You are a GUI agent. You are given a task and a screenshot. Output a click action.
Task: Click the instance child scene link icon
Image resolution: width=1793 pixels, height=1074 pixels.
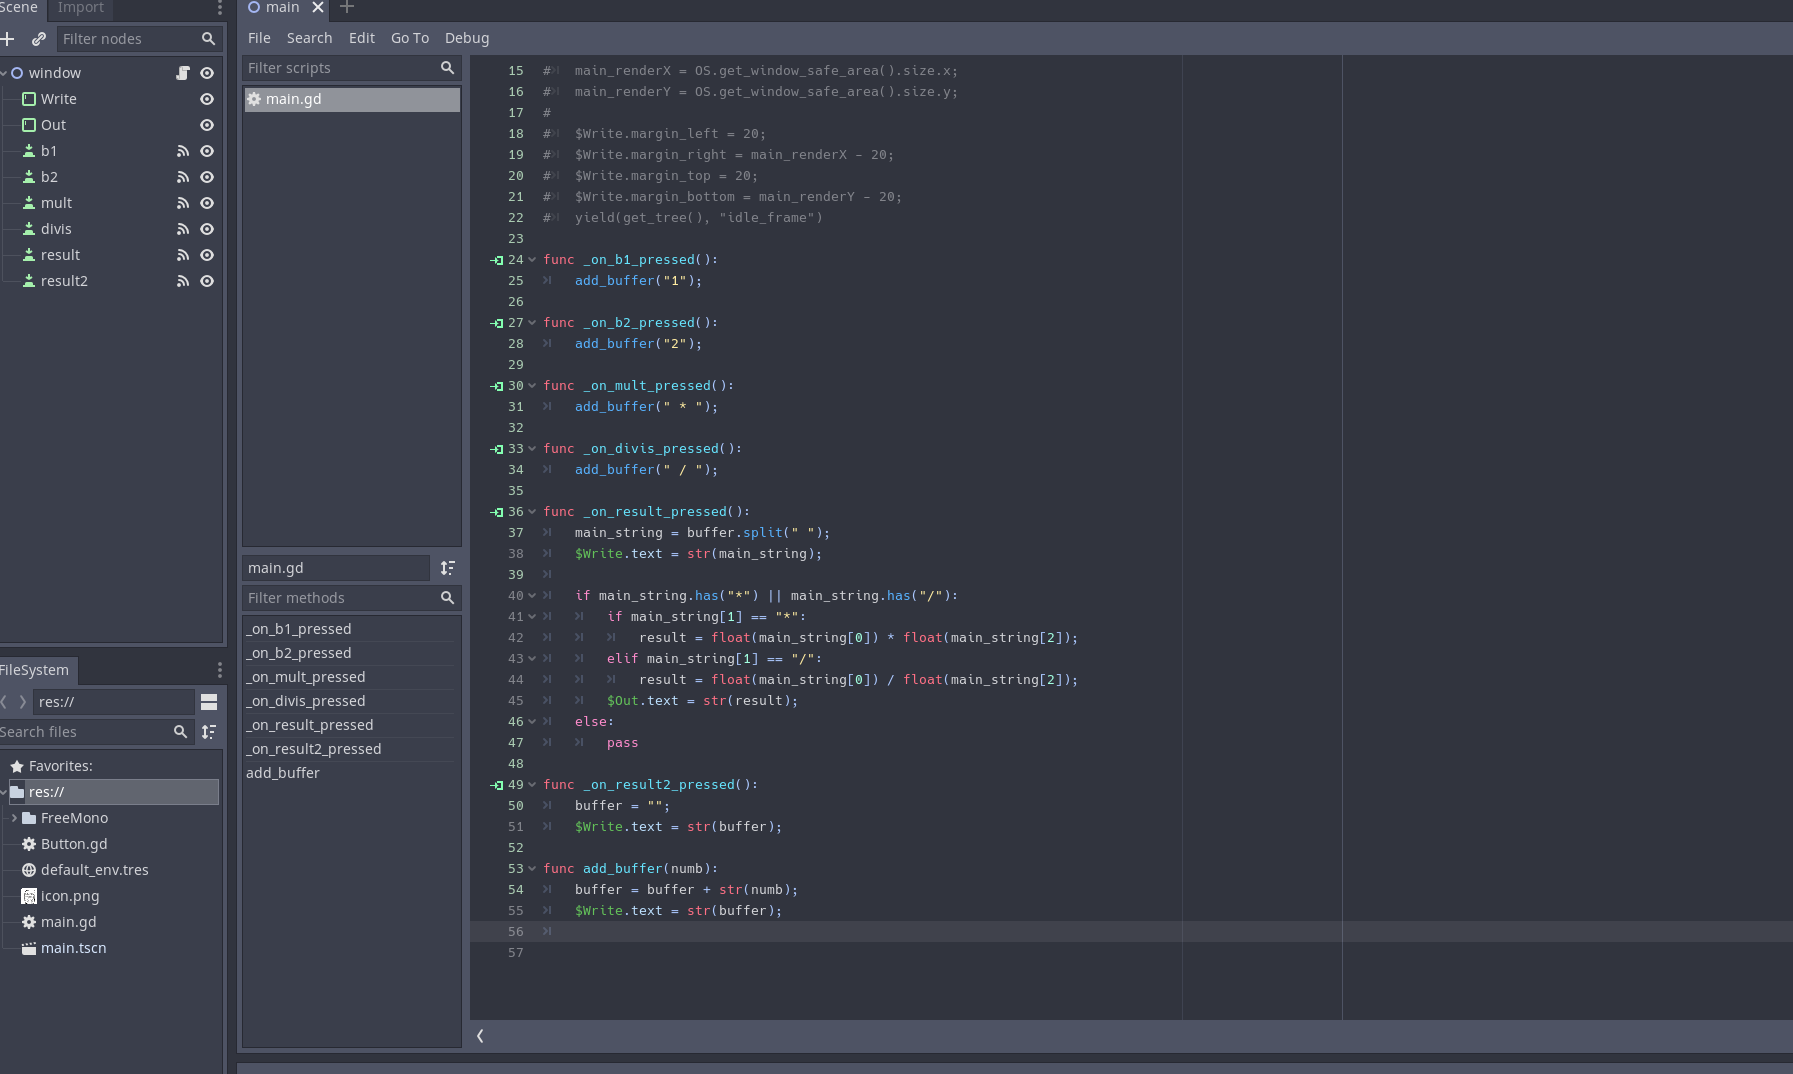39,39
